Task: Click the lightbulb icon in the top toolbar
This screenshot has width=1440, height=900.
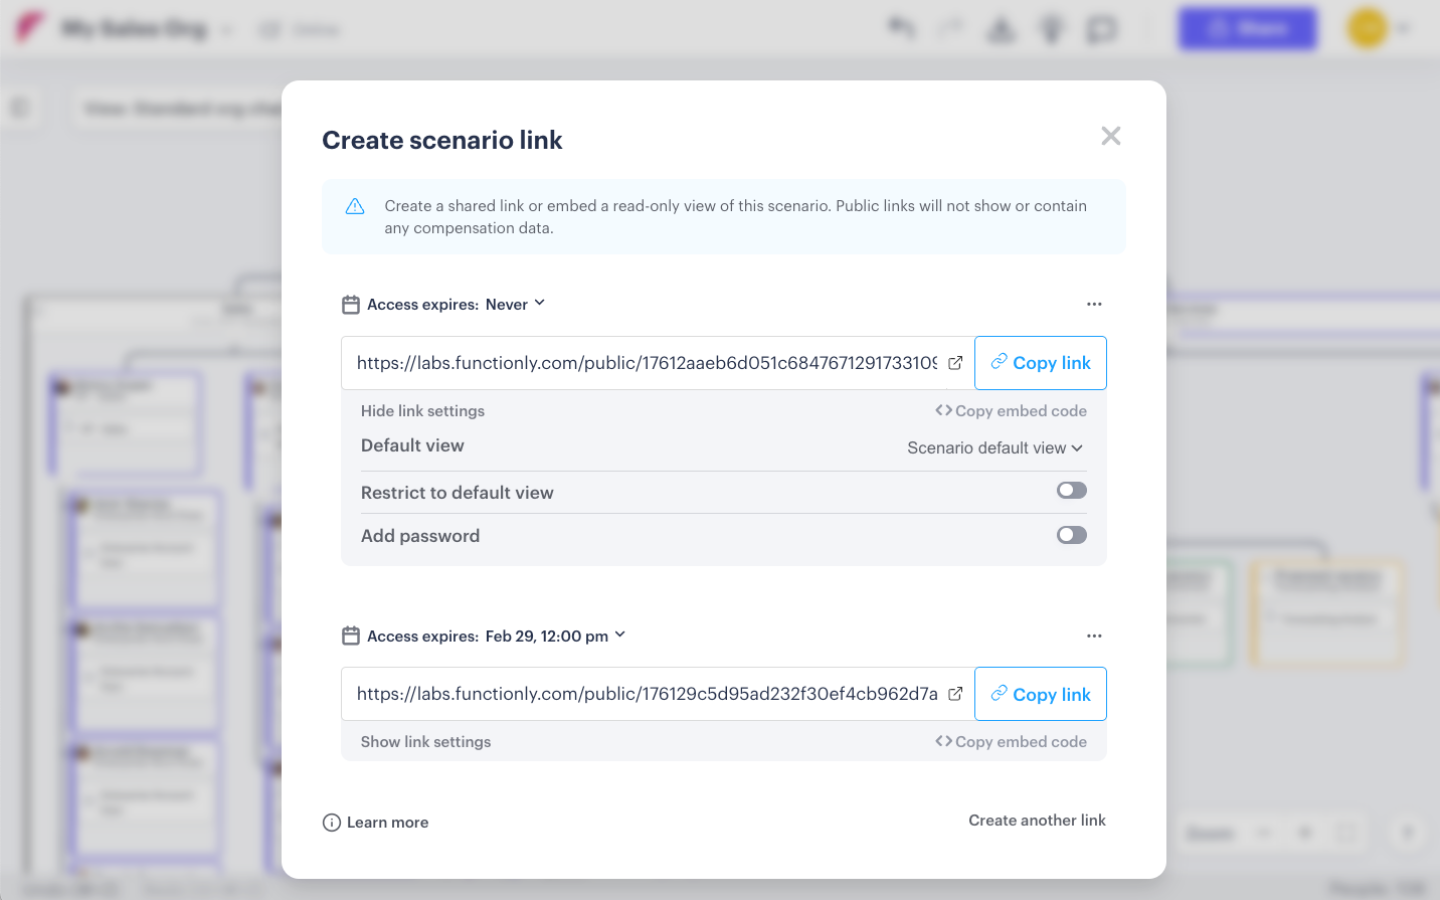Action: [x=1051, y=29]
